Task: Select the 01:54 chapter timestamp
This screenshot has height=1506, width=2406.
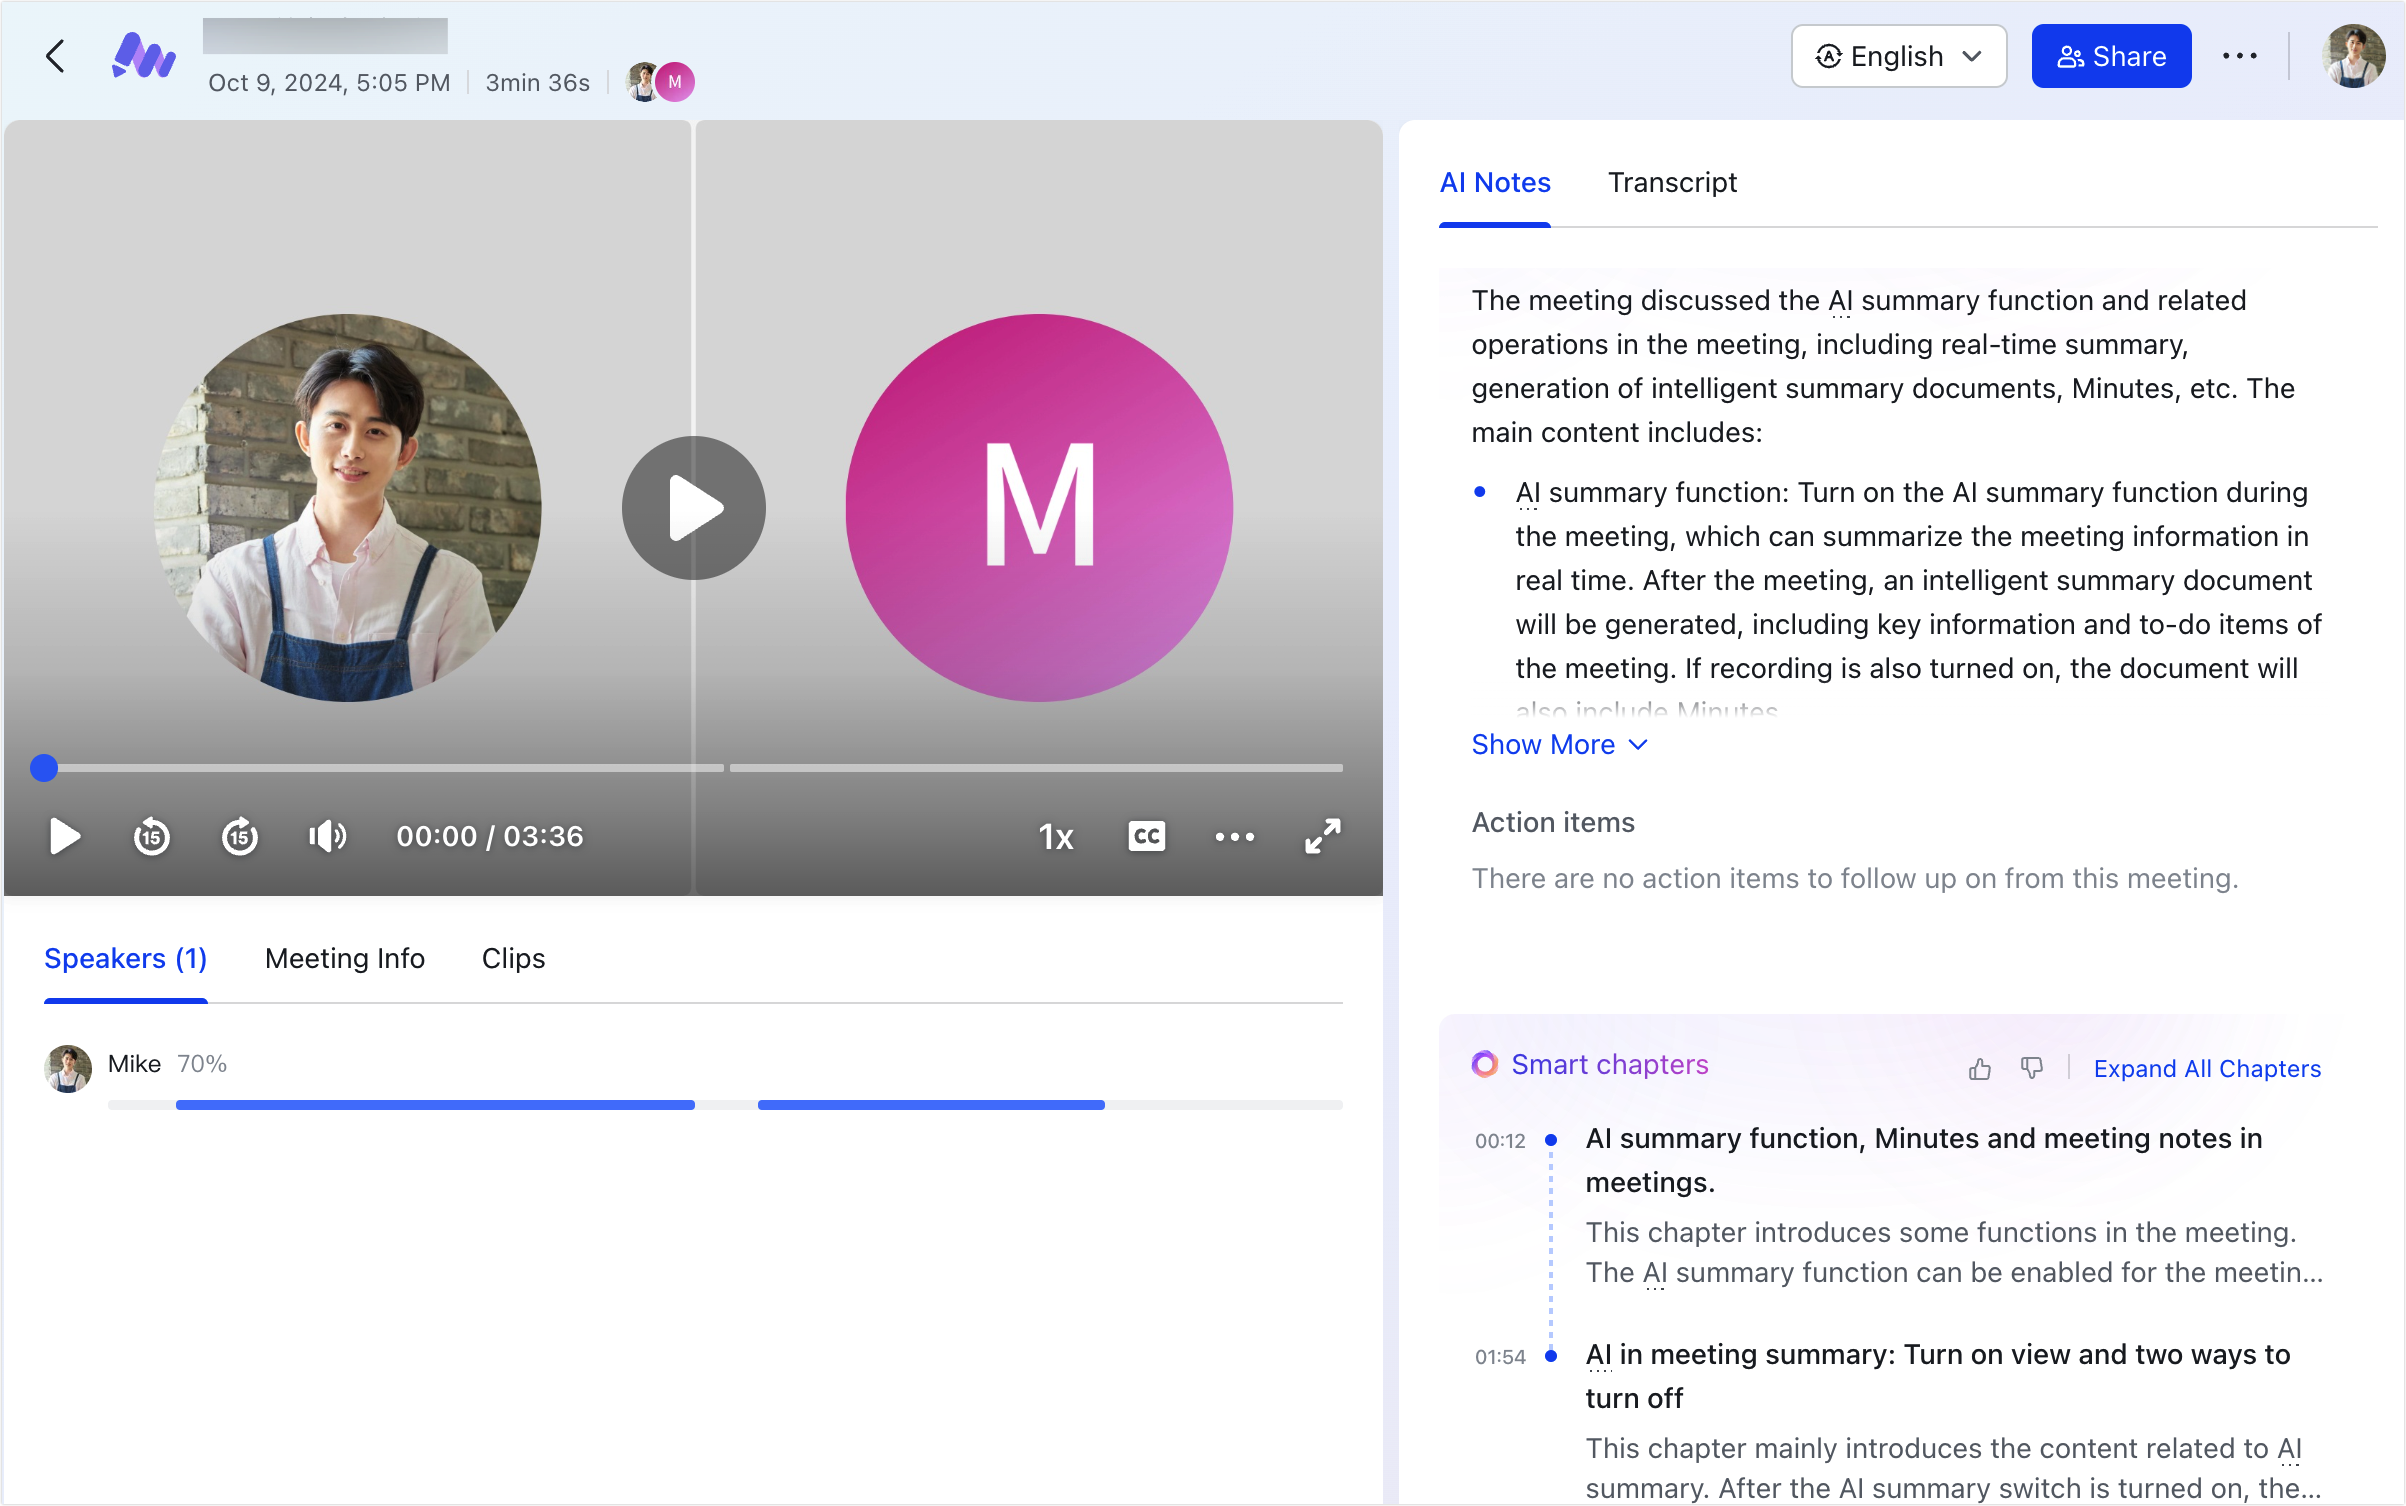Action: 1499,1356
